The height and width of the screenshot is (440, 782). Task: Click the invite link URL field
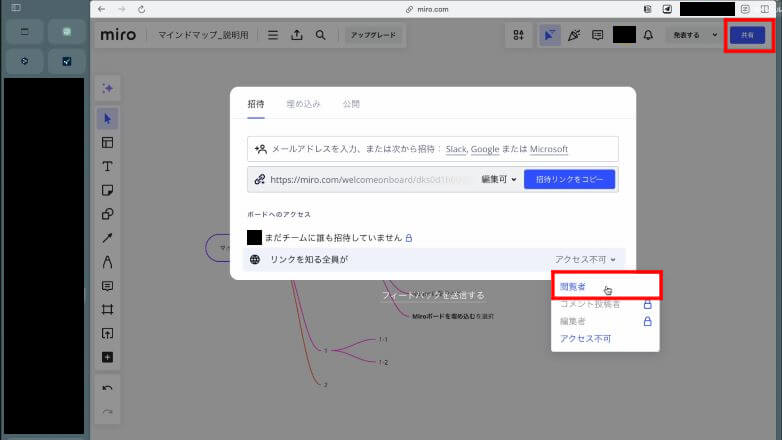(x=369, y=180)
